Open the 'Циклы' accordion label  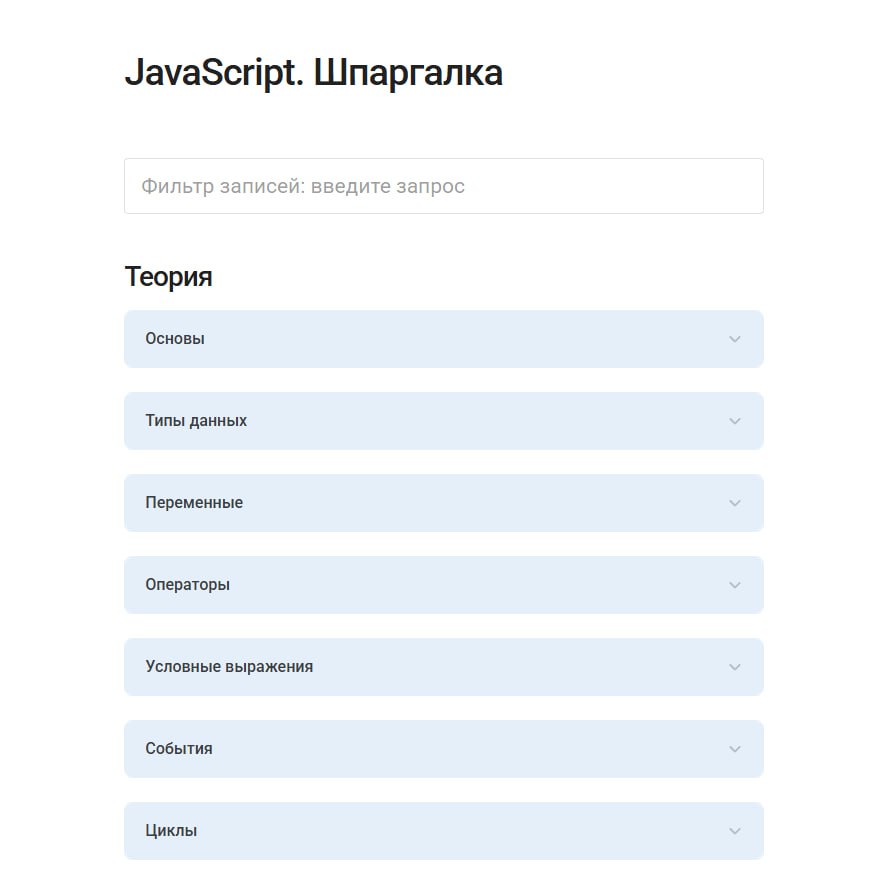tap(171, 831)
